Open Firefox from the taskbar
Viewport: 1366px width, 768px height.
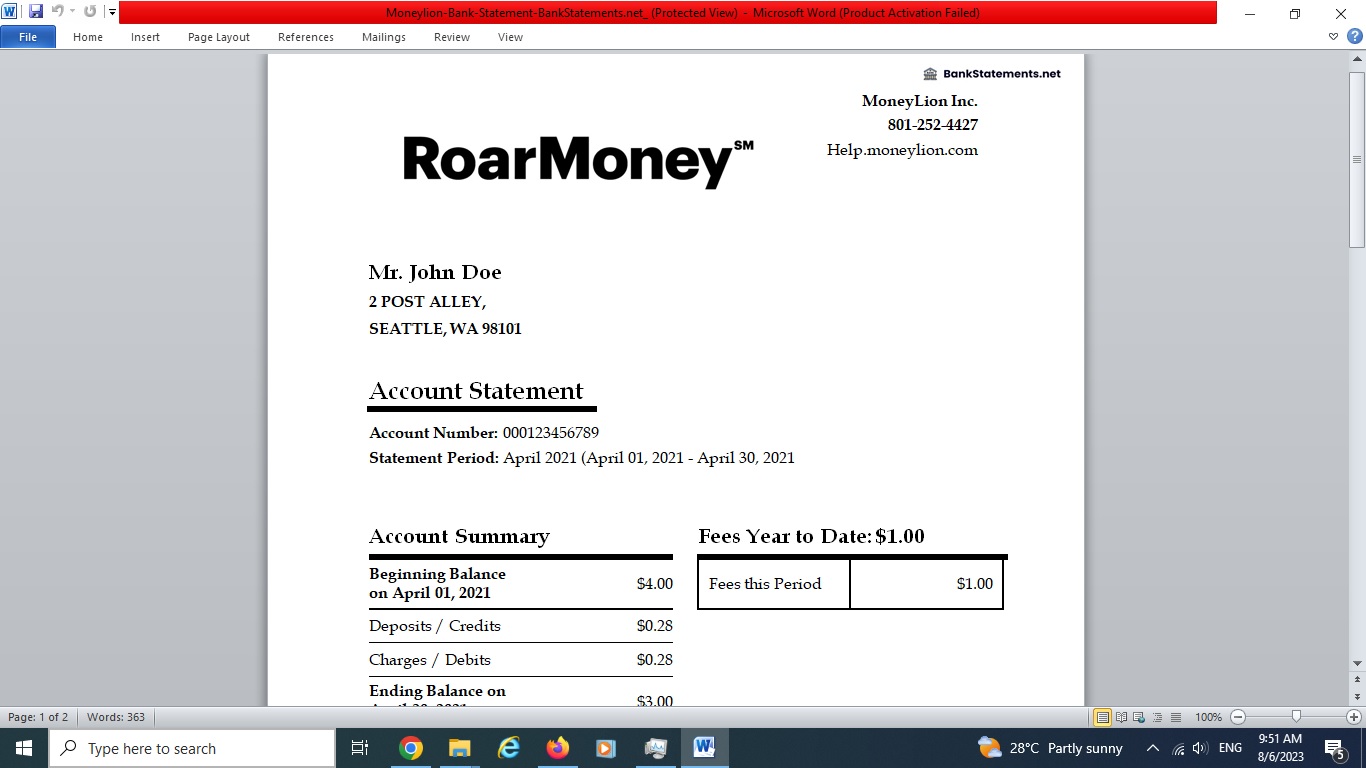557,748
